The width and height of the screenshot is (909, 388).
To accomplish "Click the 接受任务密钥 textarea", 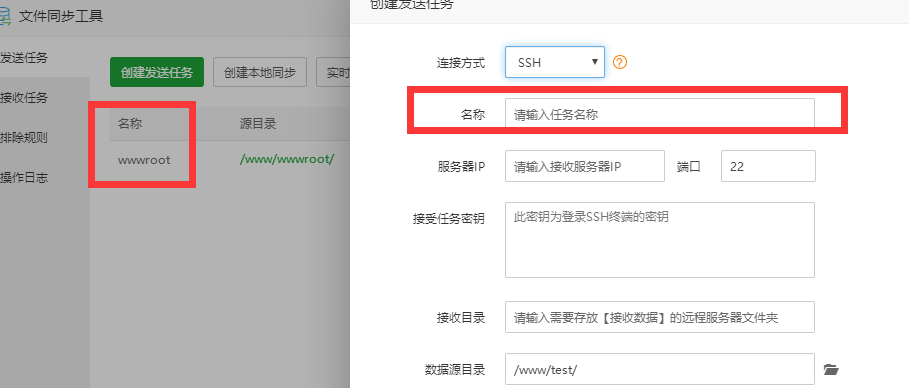I will point(660,240).
